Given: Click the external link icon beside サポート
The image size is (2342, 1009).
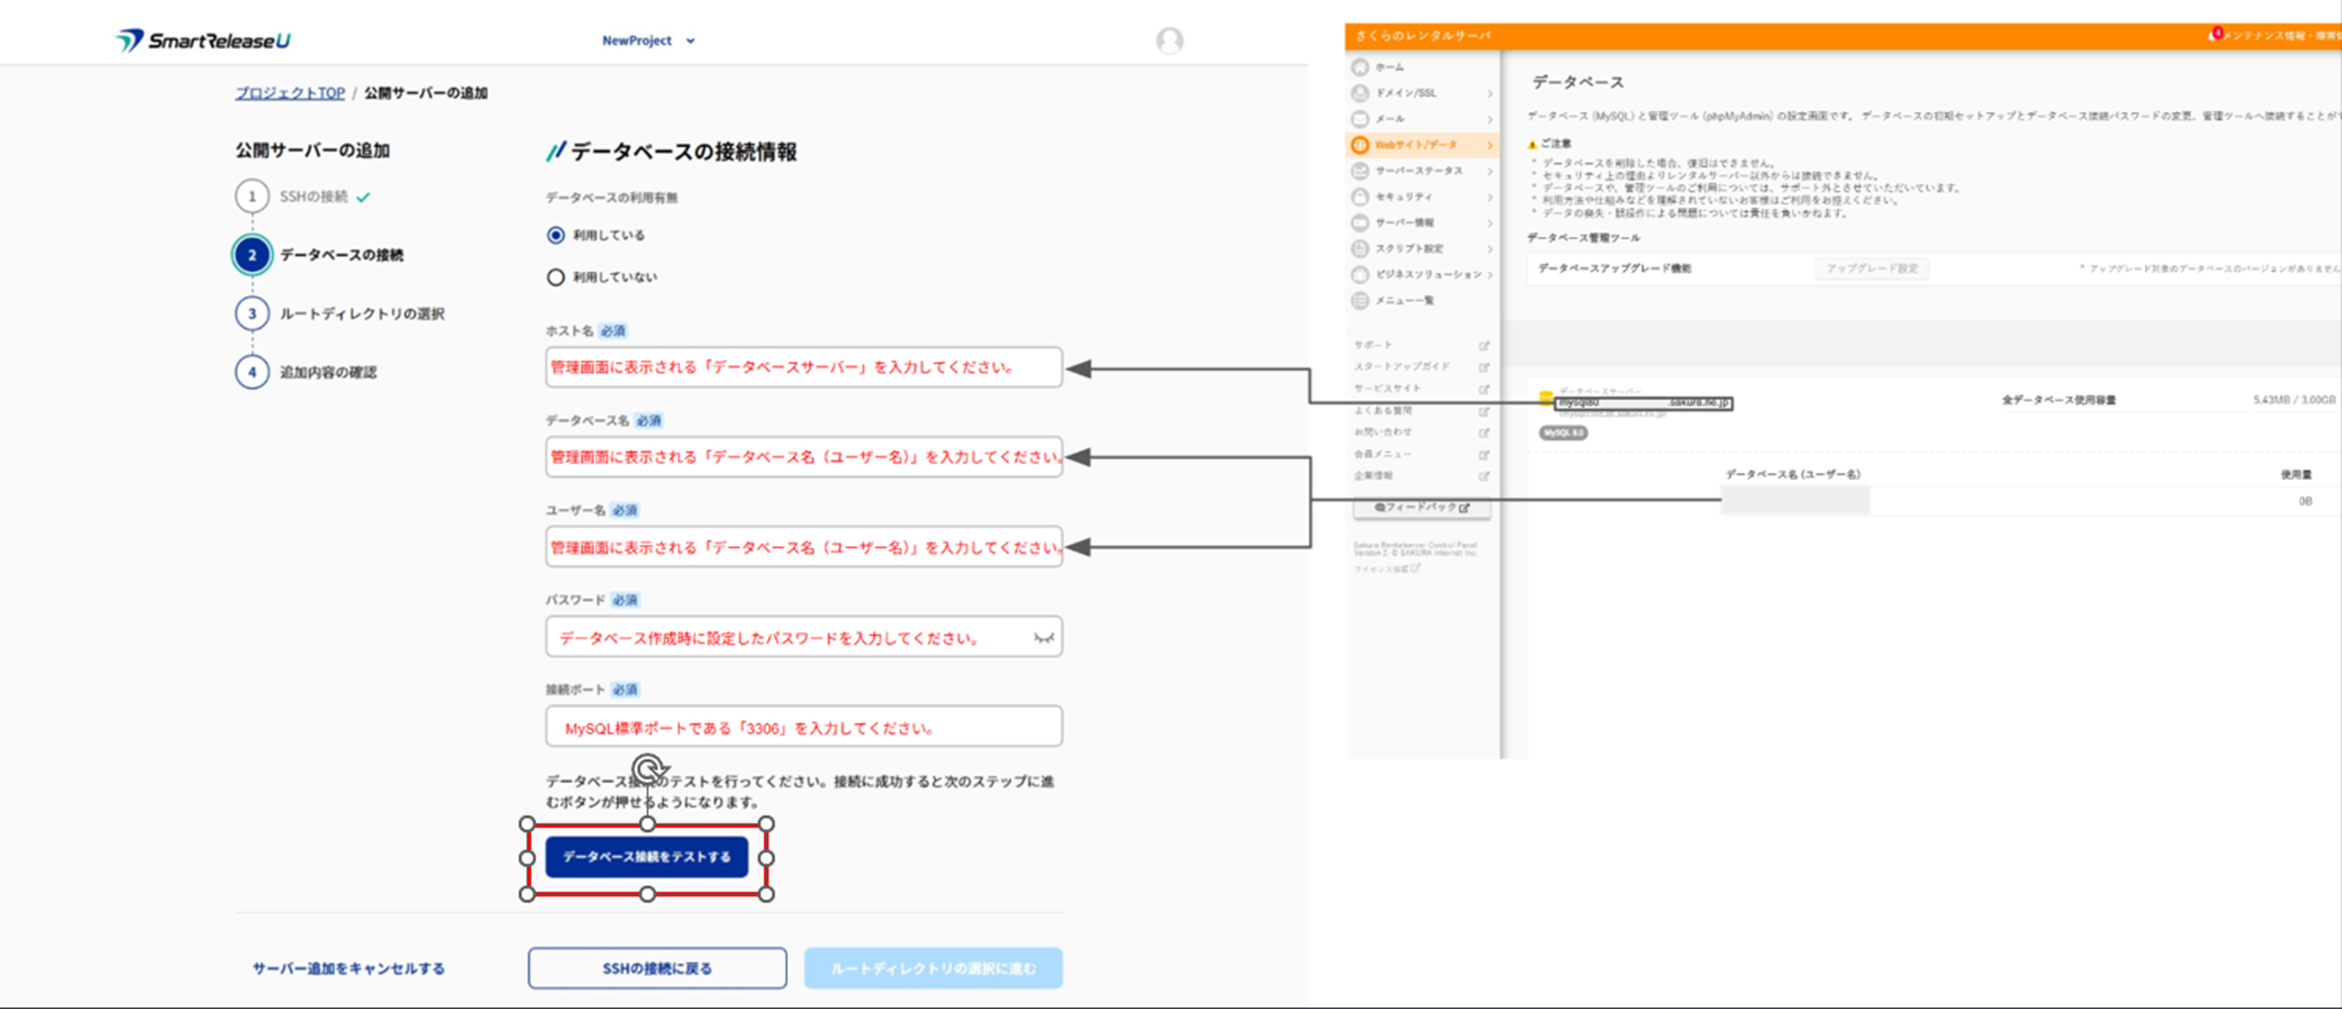Looking at the screenshot, I should point(1484,345).
